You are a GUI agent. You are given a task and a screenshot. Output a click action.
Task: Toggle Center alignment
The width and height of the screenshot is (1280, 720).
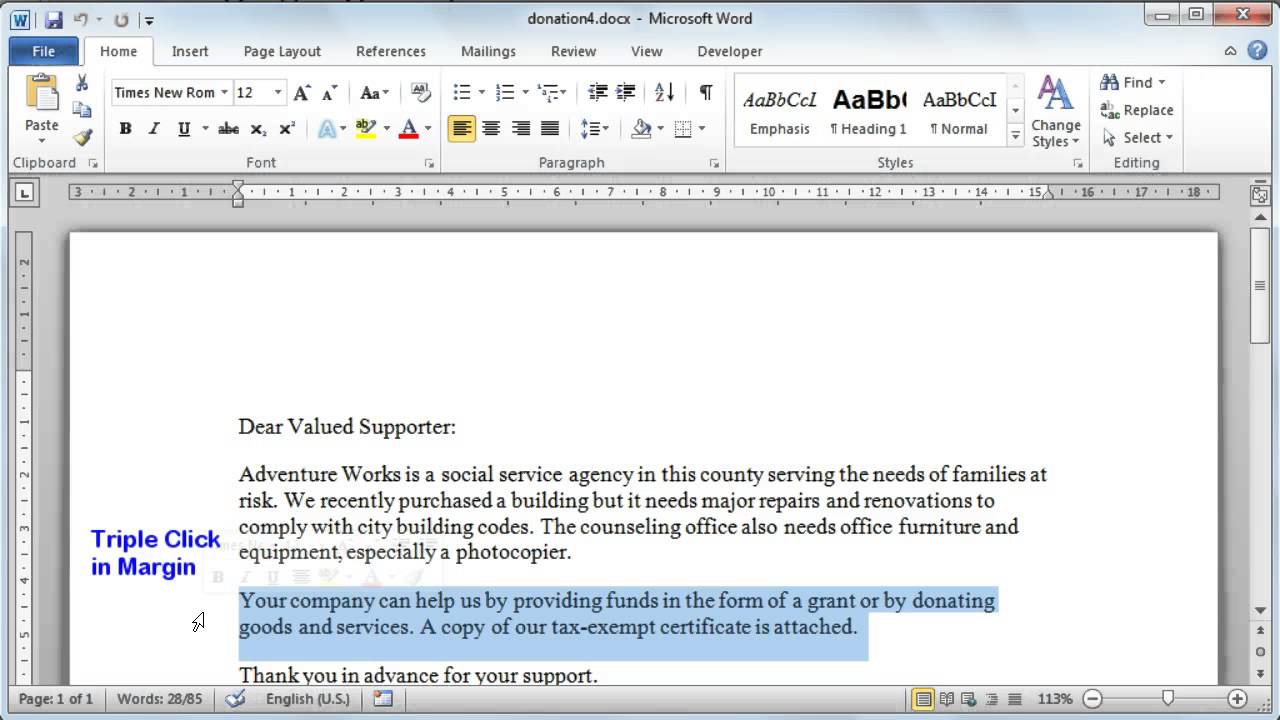(491, 128)
